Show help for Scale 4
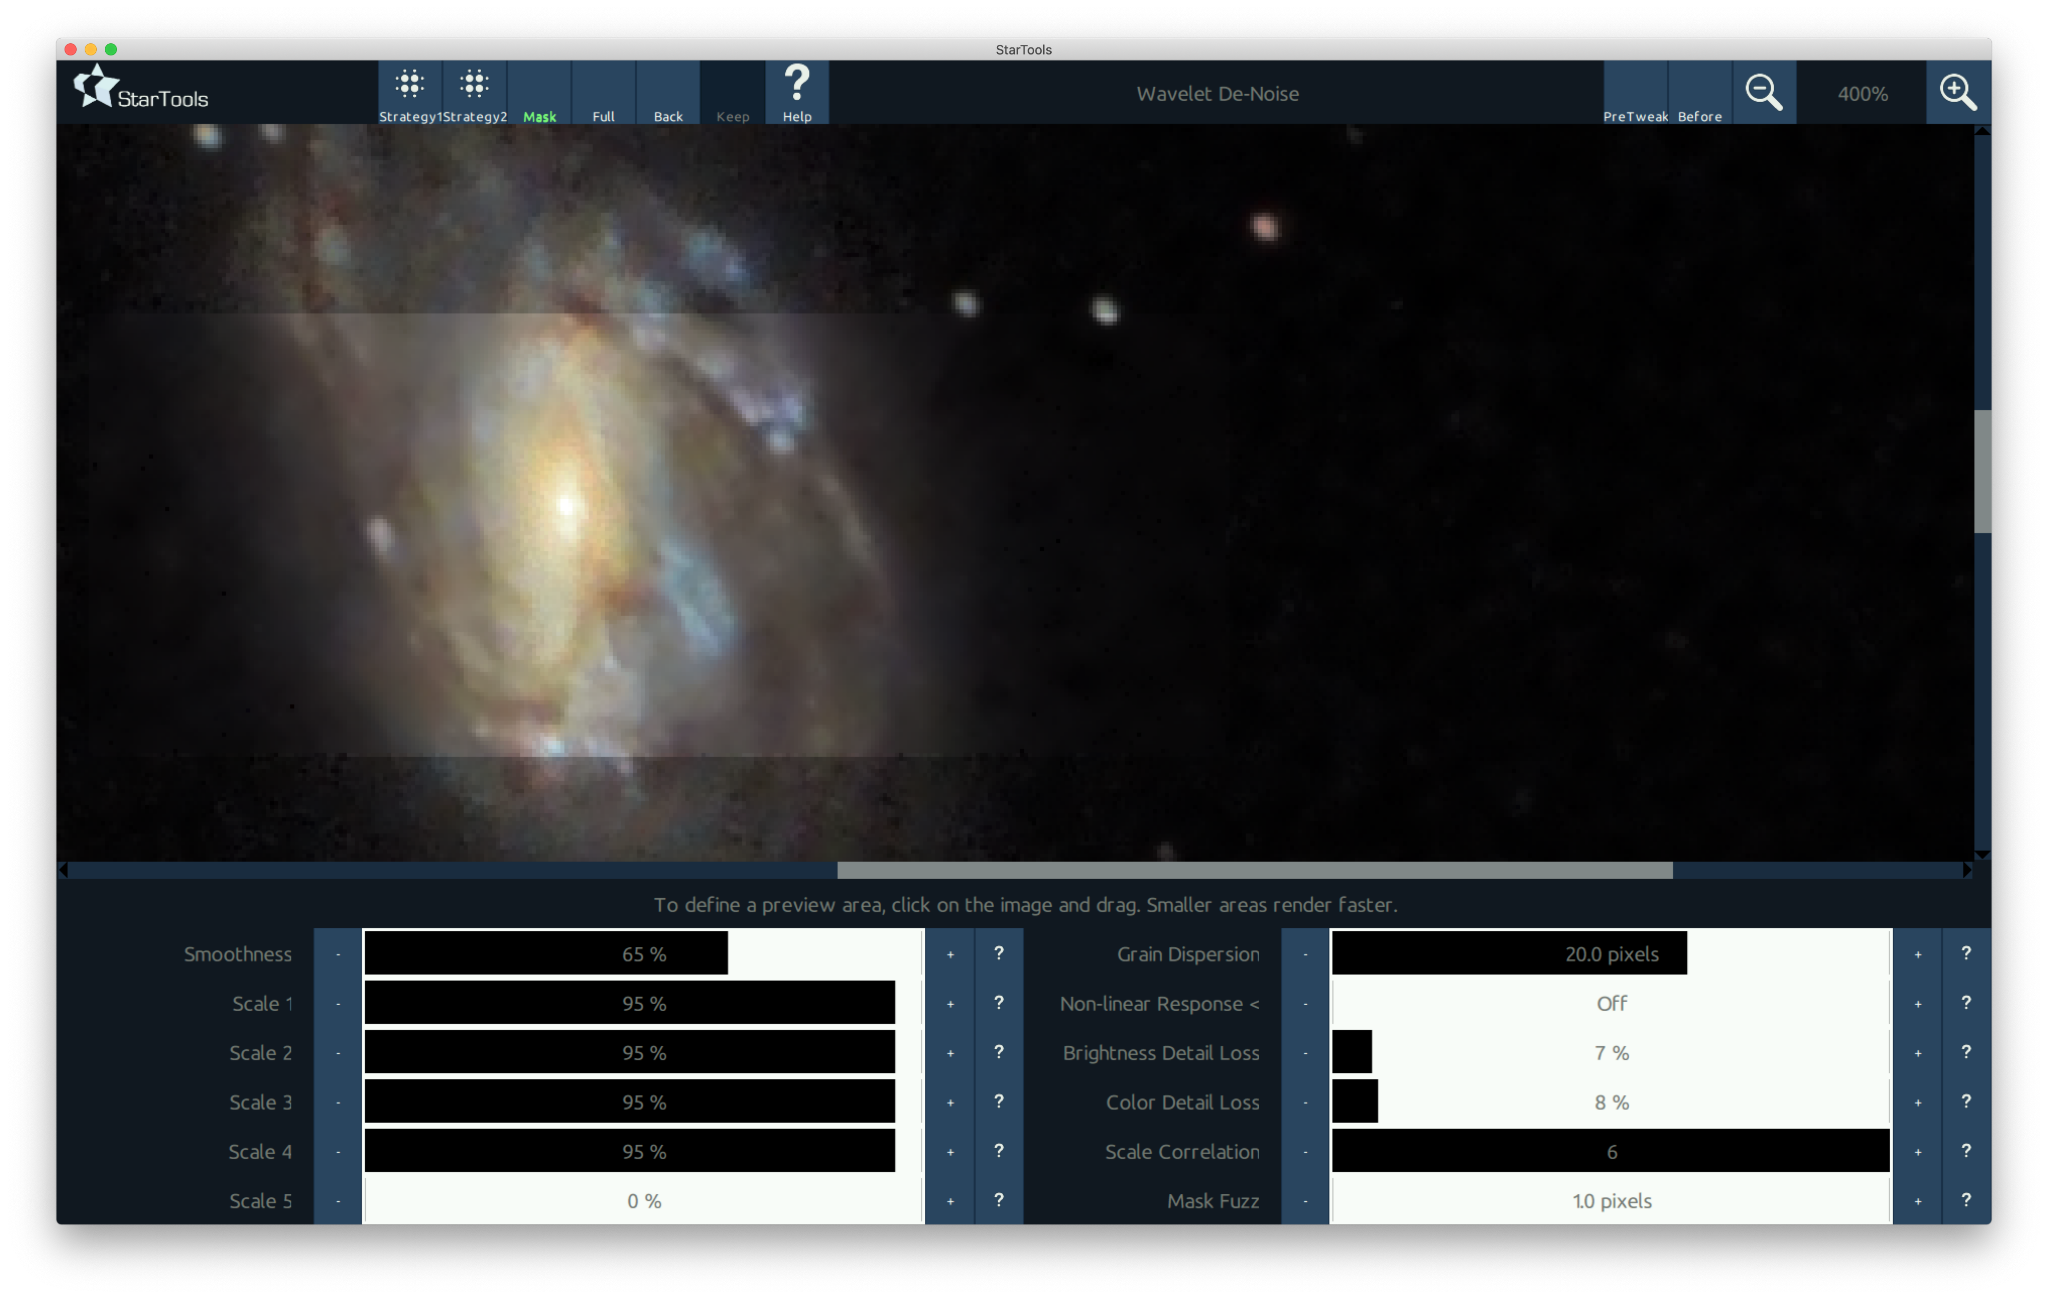This screenshot has width=2048, height=1299. tap(999, 1151)
